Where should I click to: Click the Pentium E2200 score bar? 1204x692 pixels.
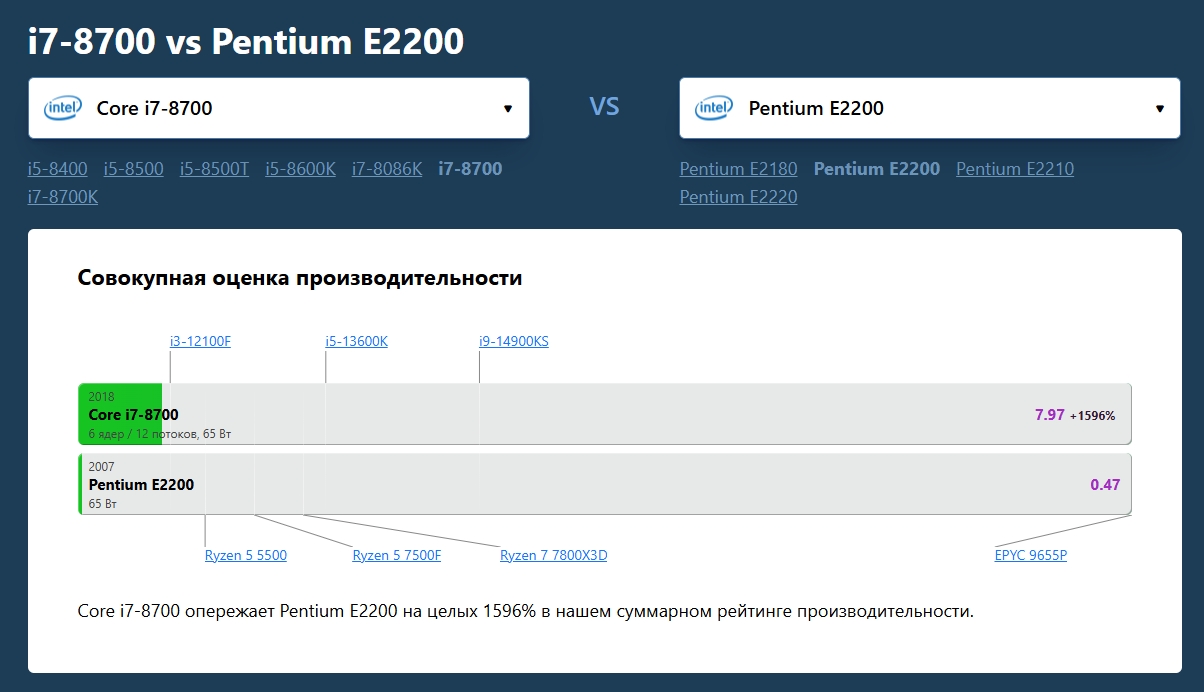point(605,484)
